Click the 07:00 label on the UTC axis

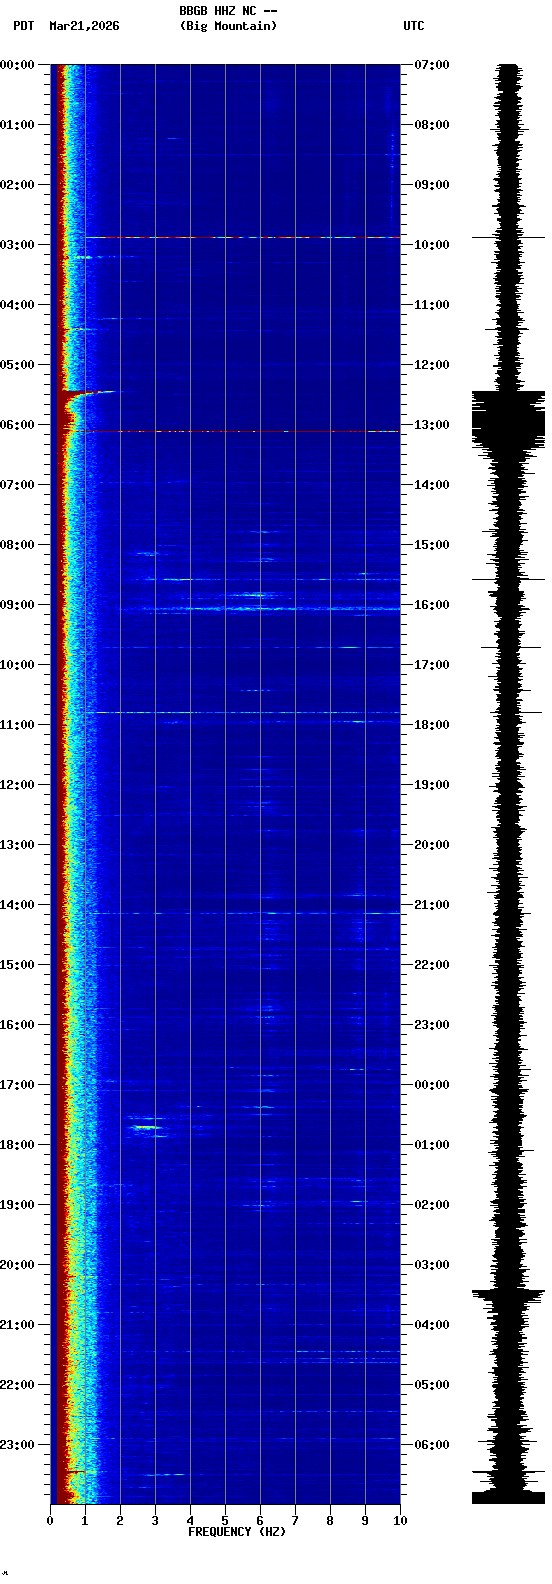[432, 65]
